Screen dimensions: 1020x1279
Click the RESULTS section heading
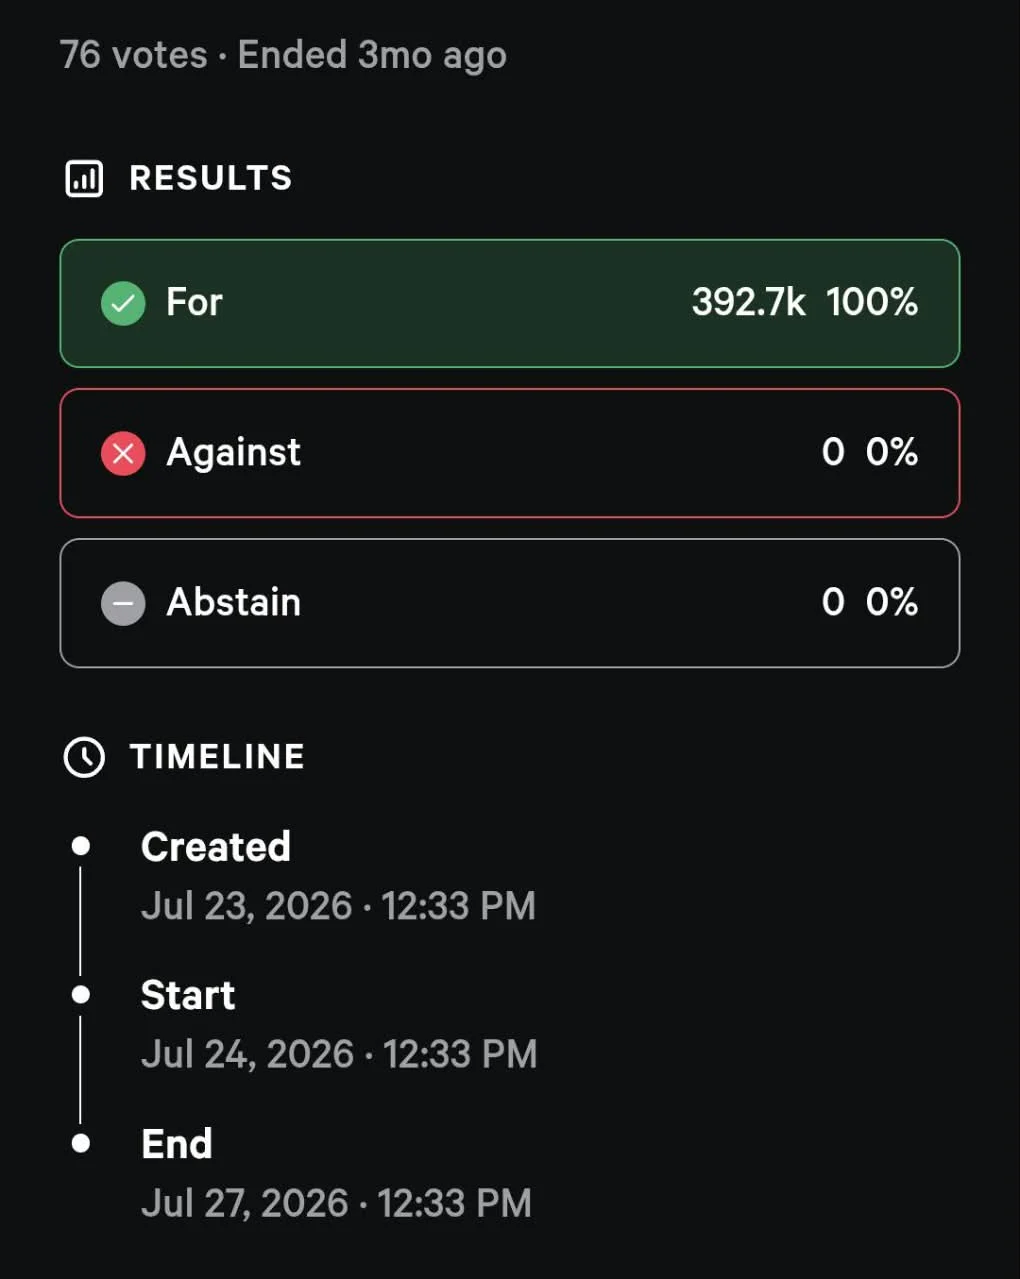coord(211,178)
